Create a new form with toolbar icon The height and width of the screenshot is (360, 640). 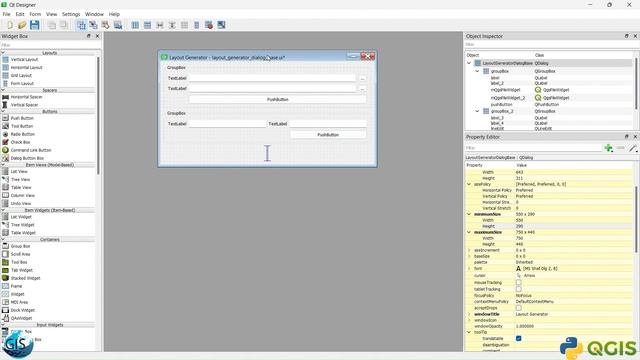click(x=10, y=25)
